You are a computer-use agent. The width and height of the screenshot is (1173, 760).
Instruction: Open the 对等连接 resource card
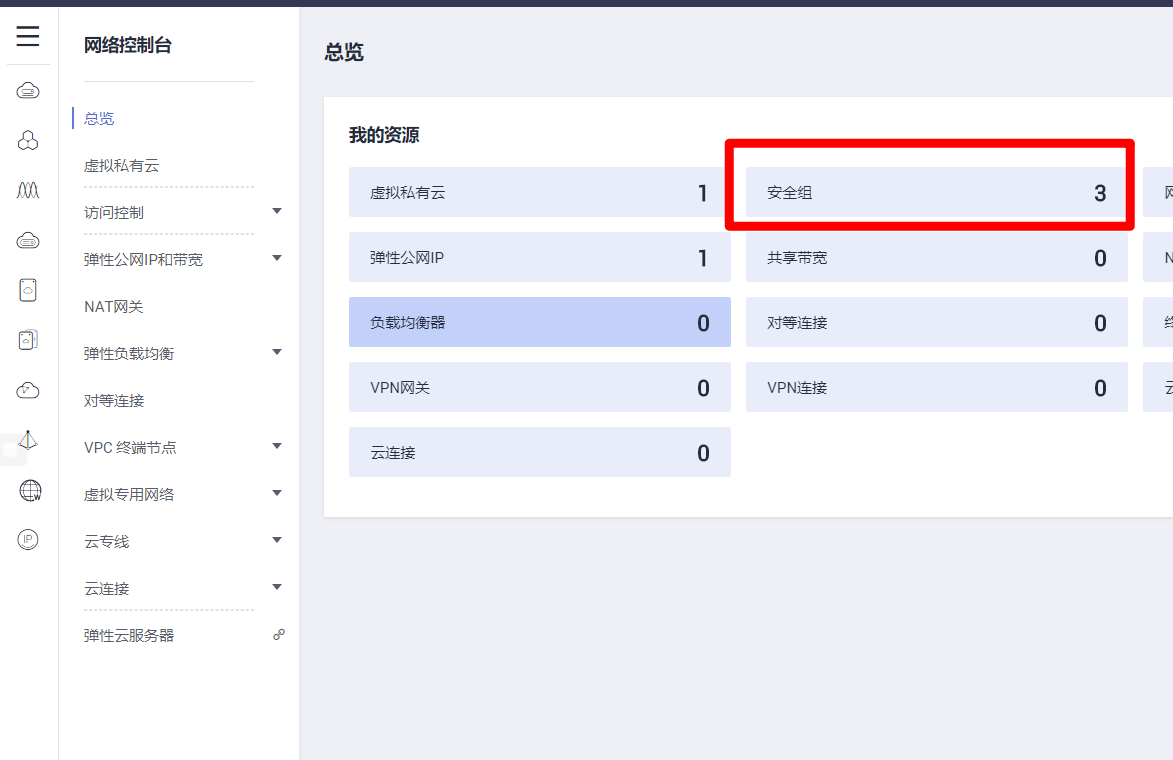coord(937,322)
